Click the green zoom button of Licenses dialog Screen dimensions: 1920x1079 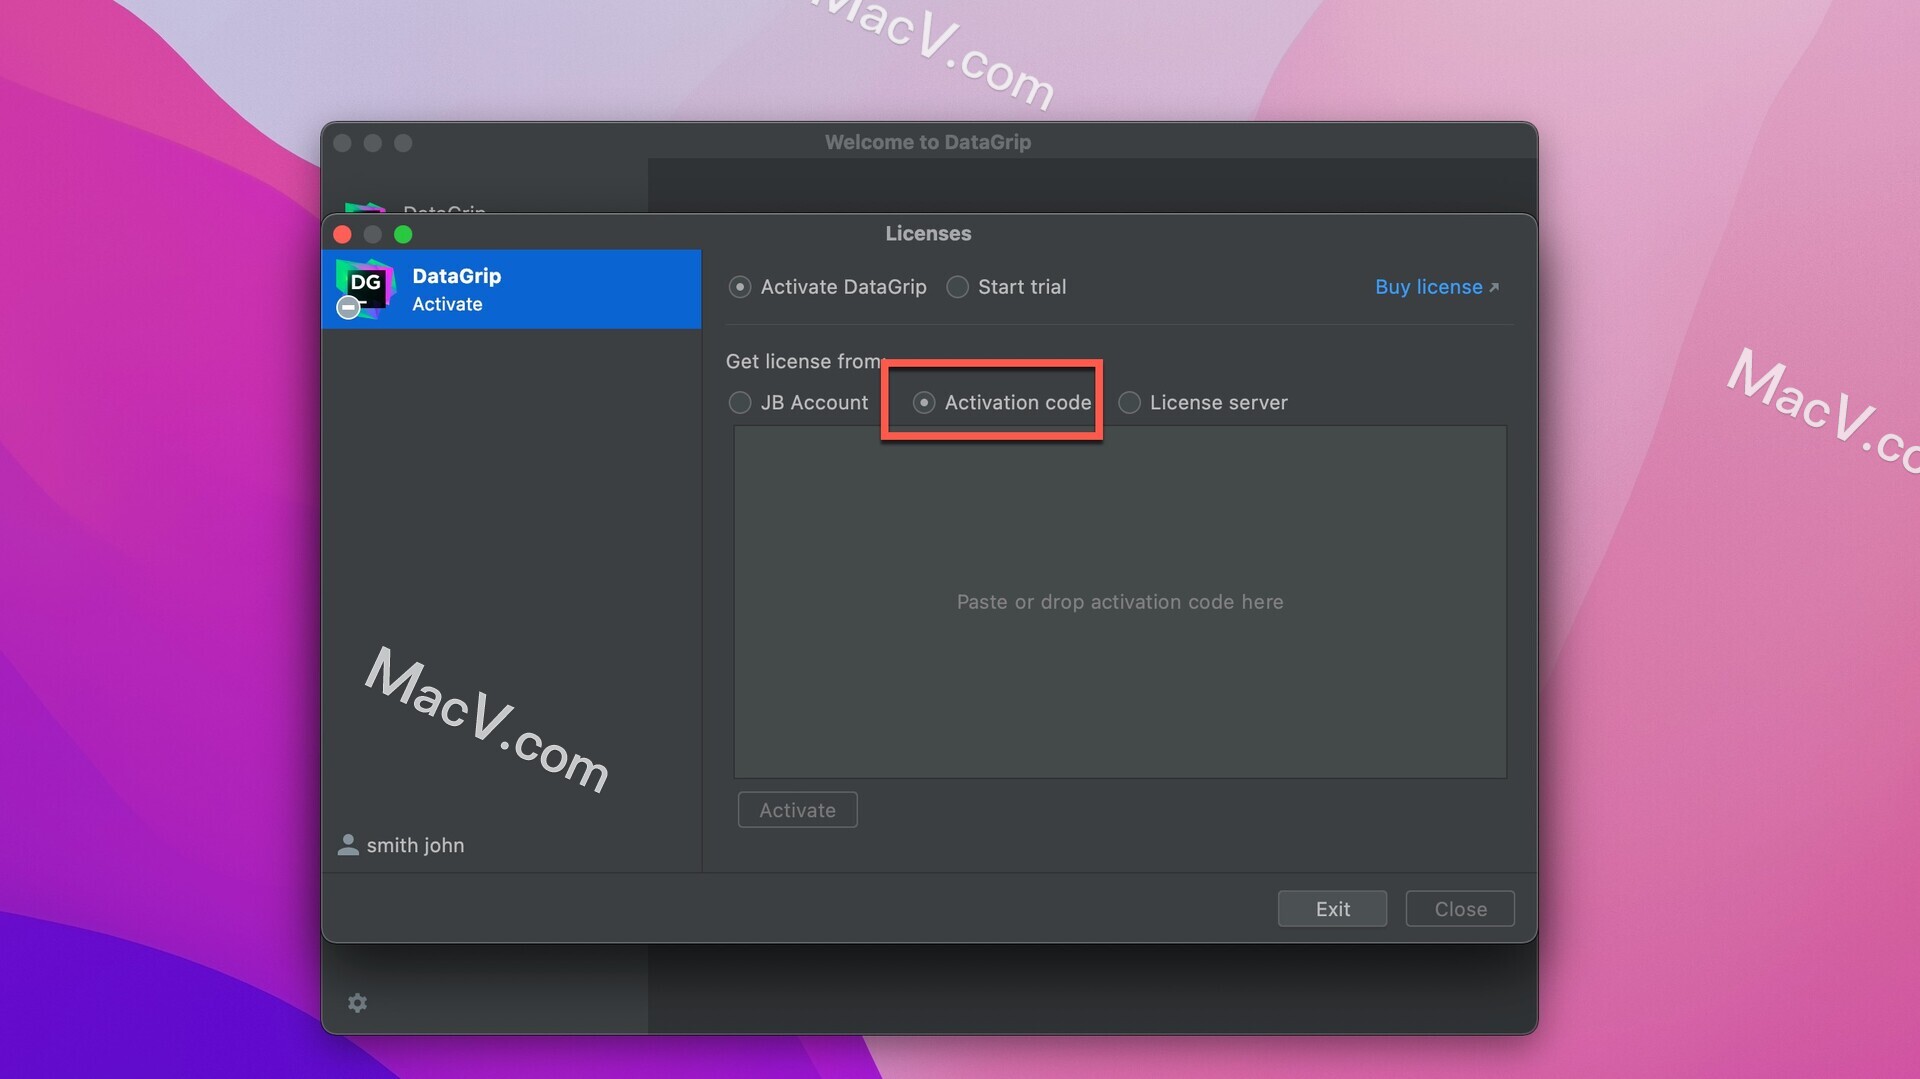pos(403,234)
